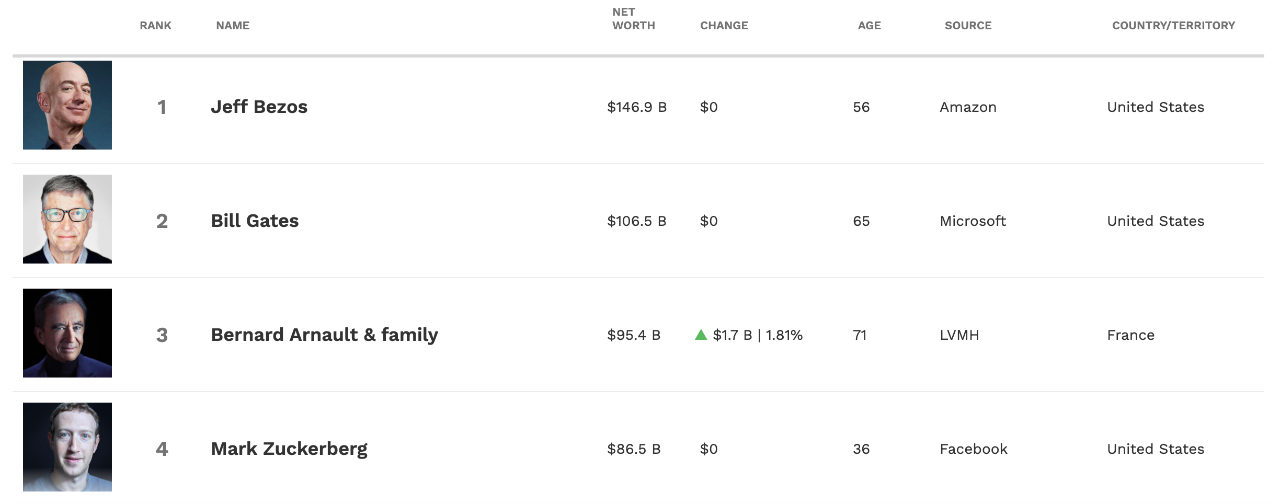Click the green upward change arrow
Image resolution: width=1280 pixels, height=504 pixels.
[x=701, y=335]
